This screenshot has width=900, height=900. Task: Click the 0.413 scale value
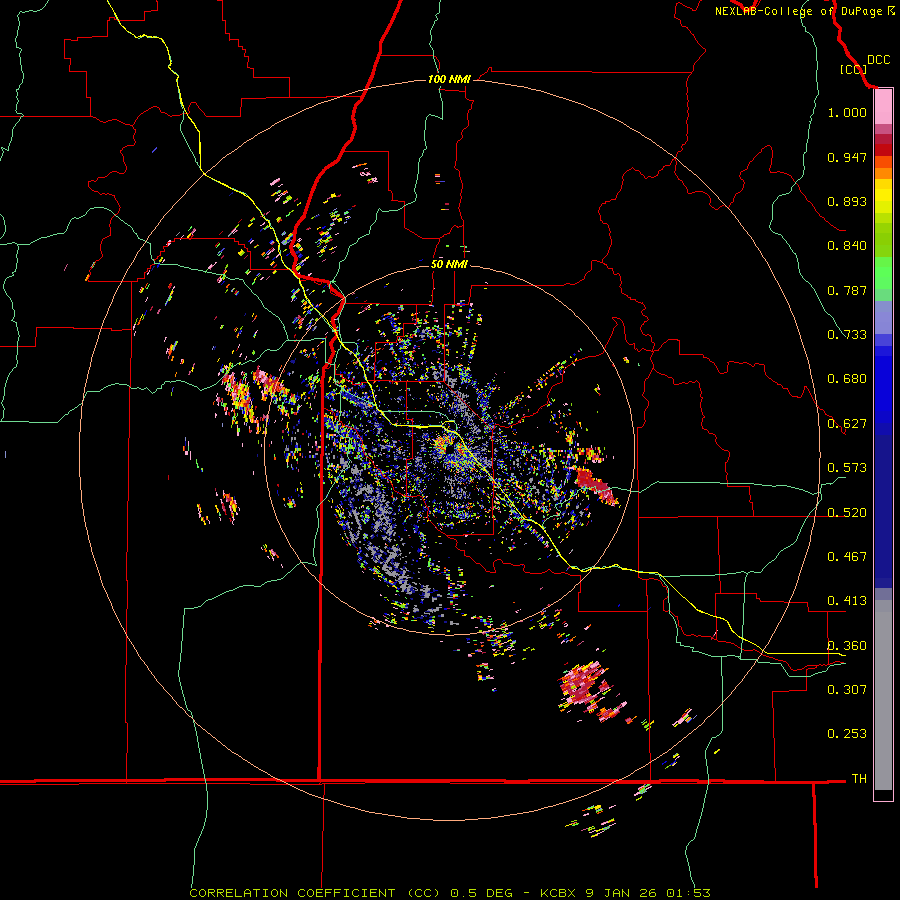coord(847,601)
